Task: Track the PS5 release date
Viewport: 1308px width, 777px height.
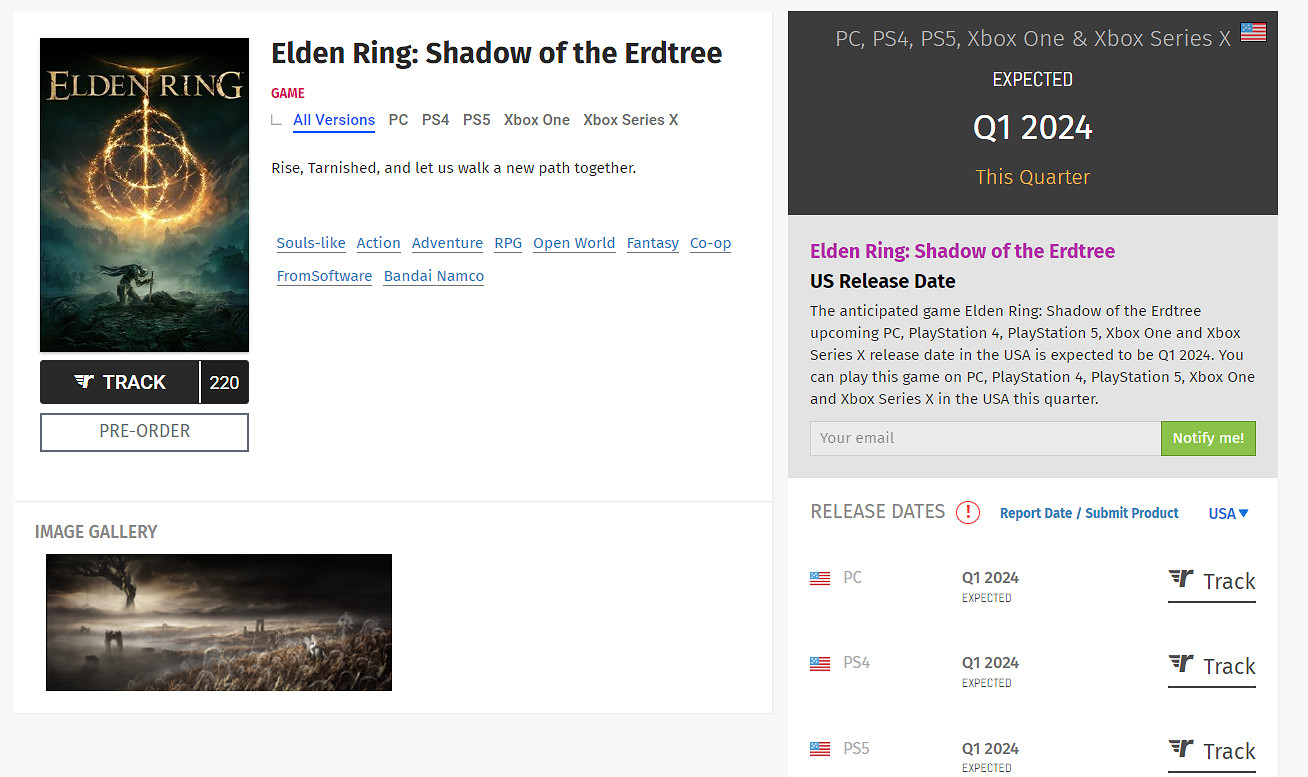Action: [x=1211, y=752]
